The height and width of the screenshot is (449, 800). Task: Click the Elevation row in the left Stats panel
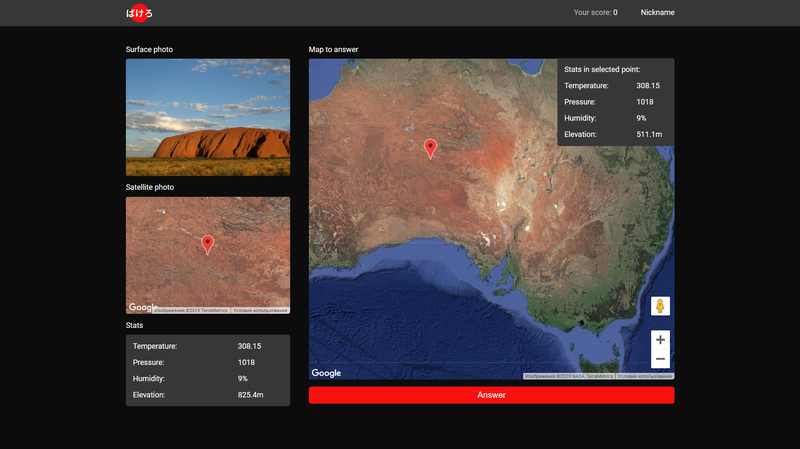click(x=207, y=395)
